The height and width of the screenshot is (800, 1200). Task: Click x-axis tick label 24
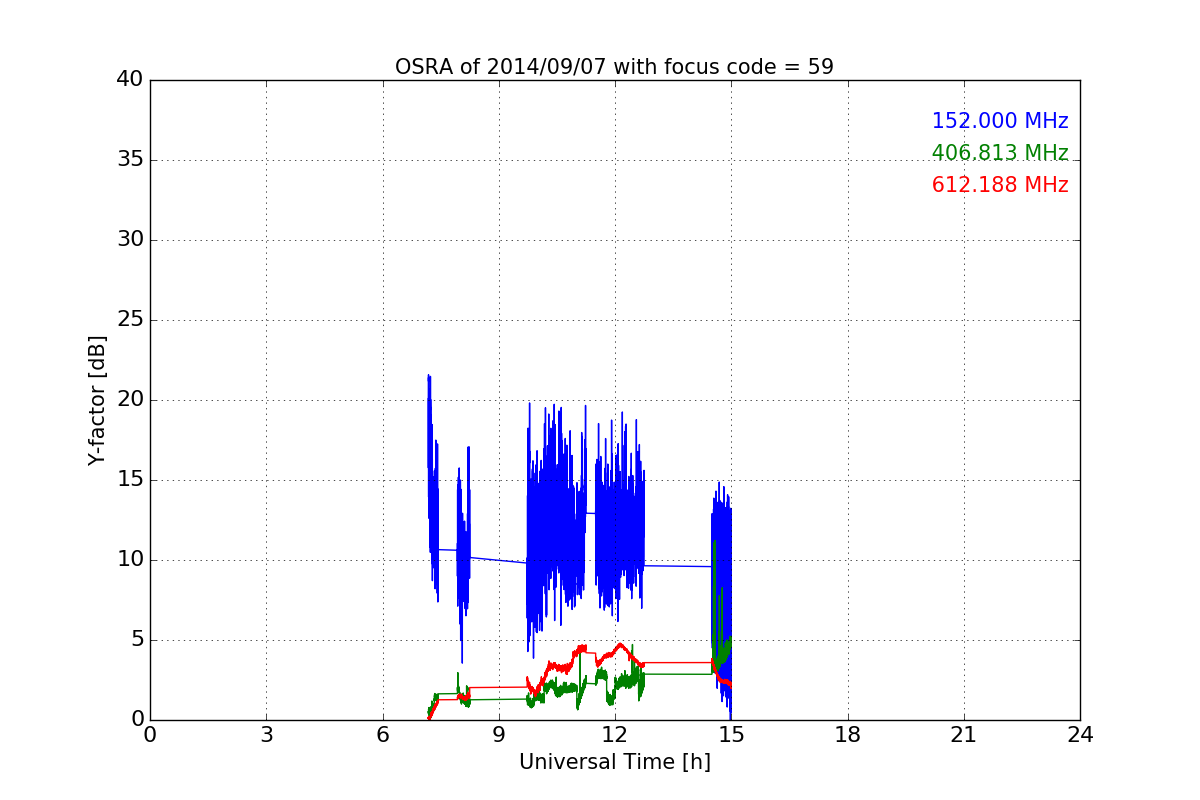pos(1080,735)
